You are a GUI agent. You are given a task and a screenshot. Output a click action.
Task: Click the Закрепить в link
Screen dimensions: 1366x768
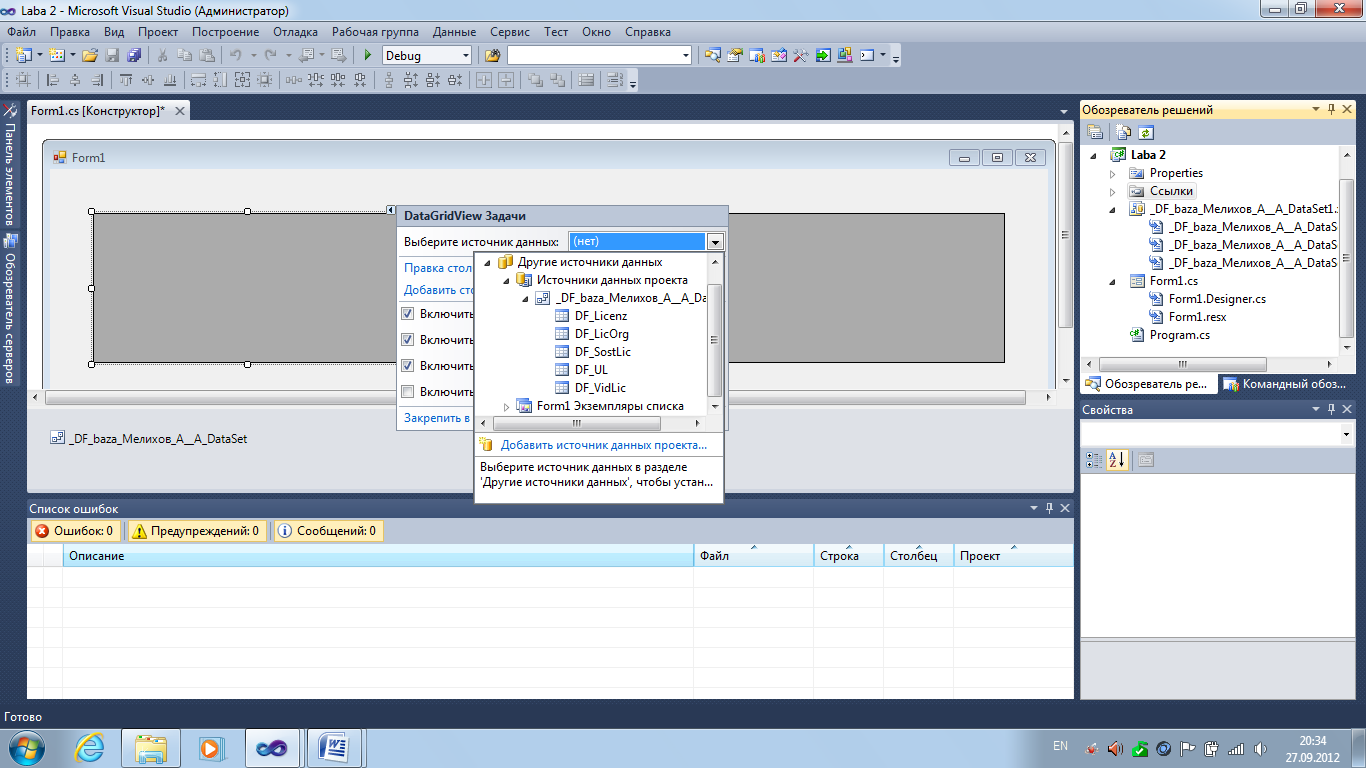(x=437, y=417)
